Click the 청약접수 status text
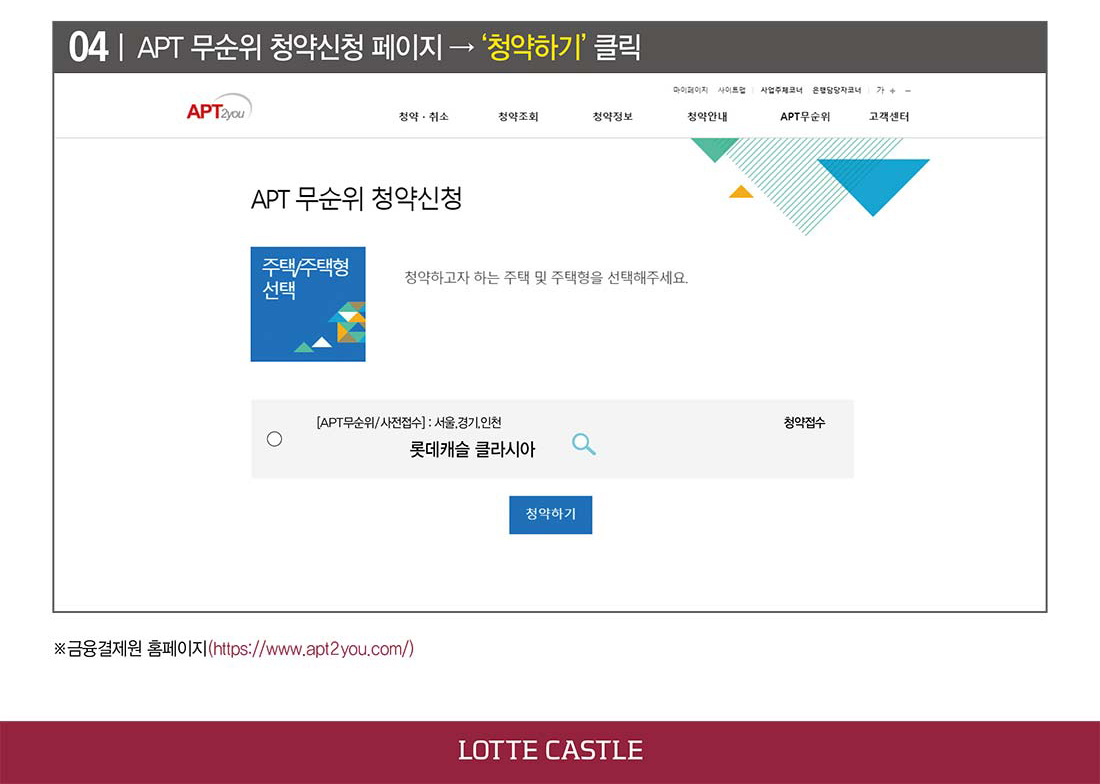Image resolution: width=1100 pixels, height=784 pixels. pos(804,422)
